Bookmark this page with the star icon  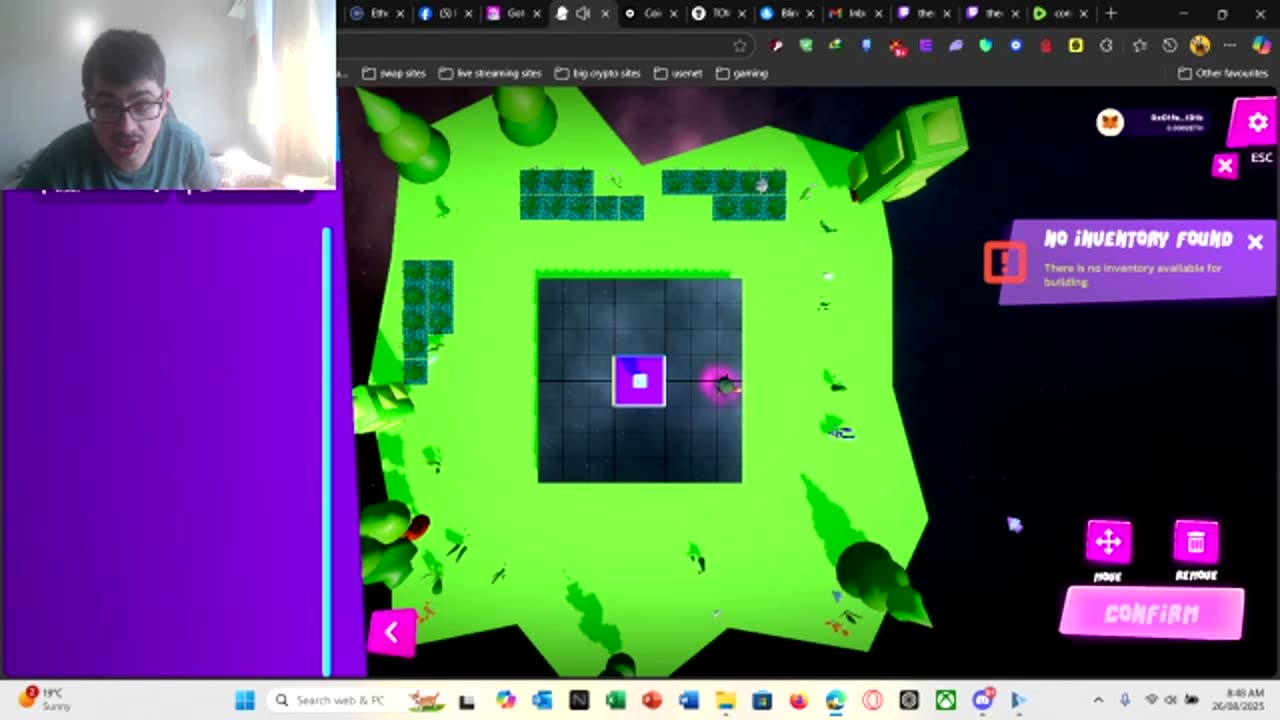tap(740, 45)
